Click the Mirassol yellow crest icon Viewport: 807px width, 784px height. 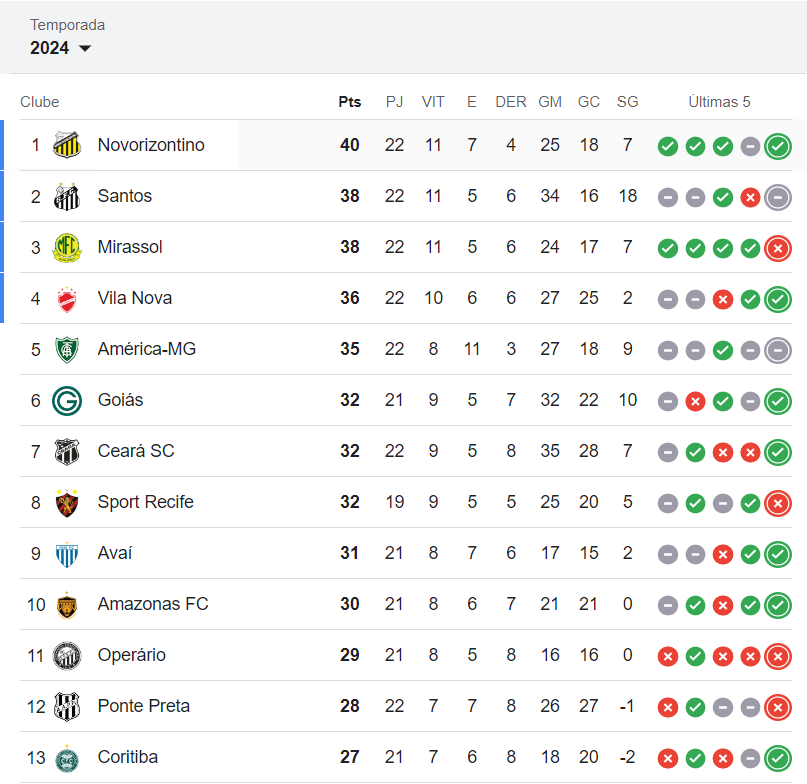pos(67,247)
